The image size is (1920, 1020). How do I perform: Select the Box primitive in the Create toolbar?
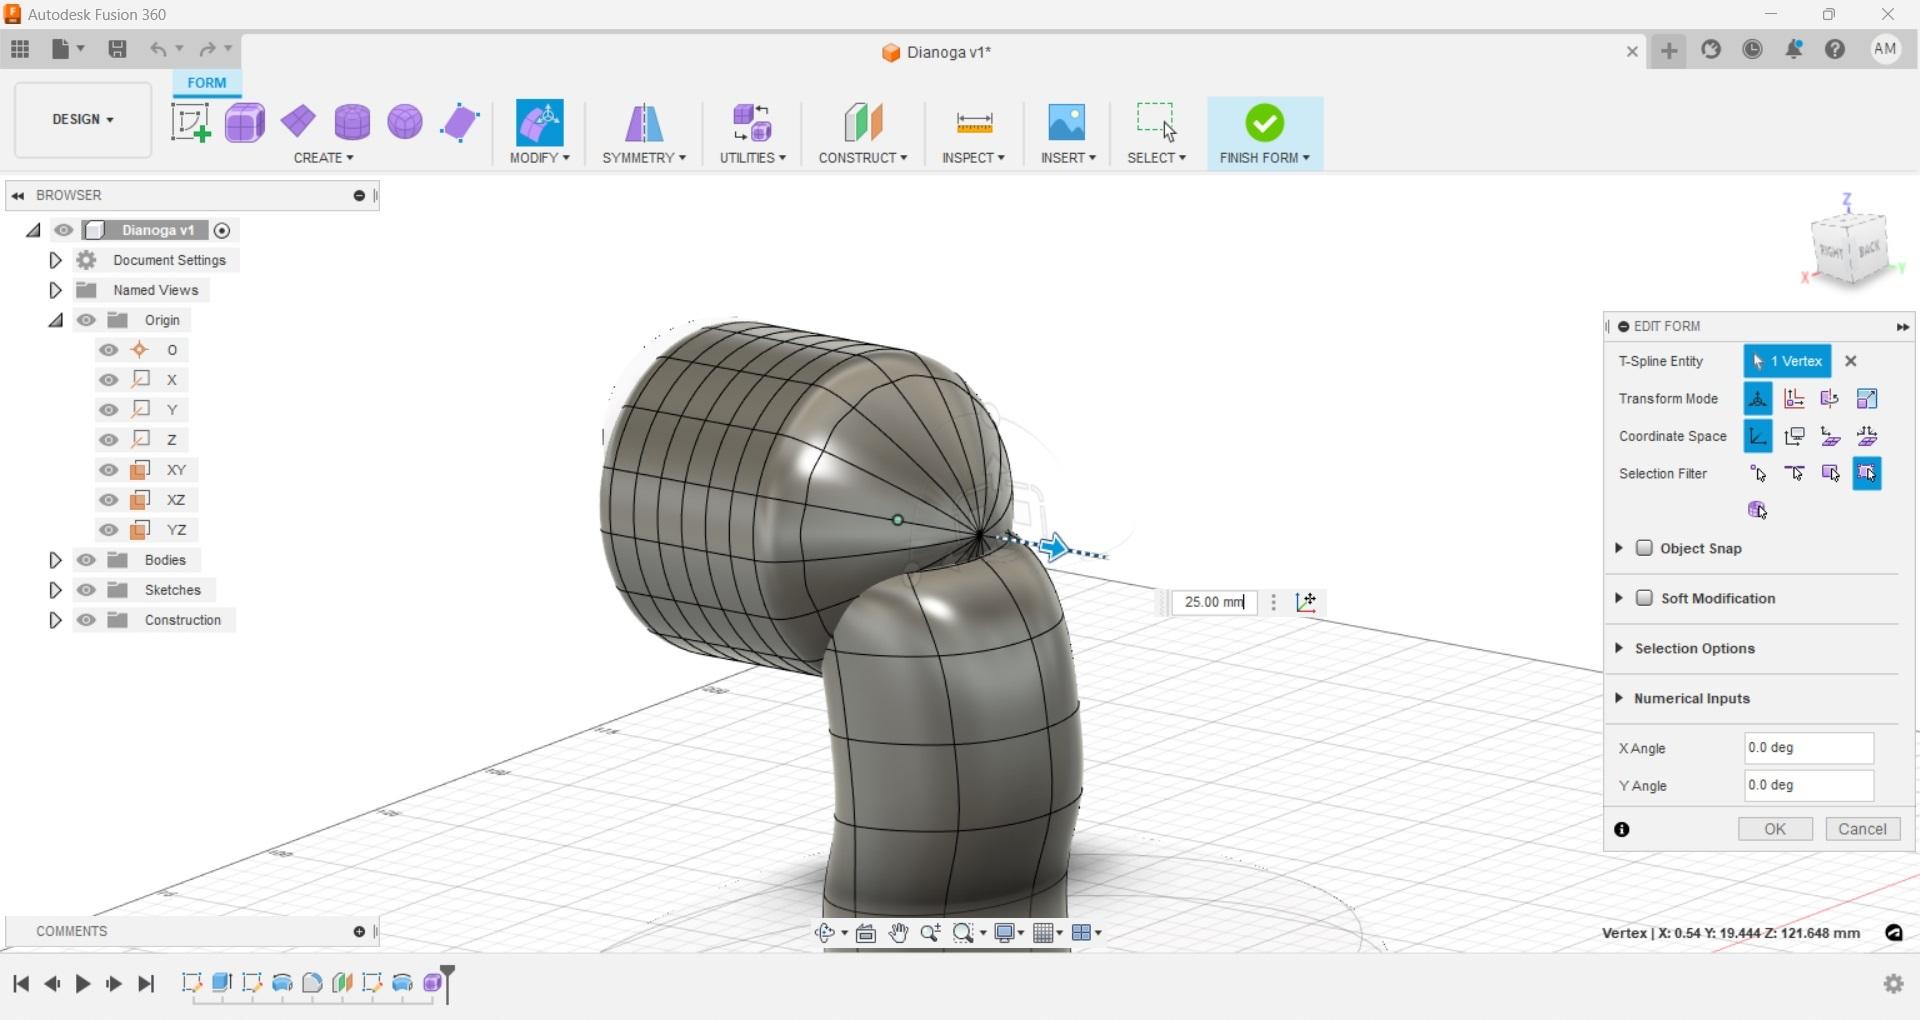[244, 122]
